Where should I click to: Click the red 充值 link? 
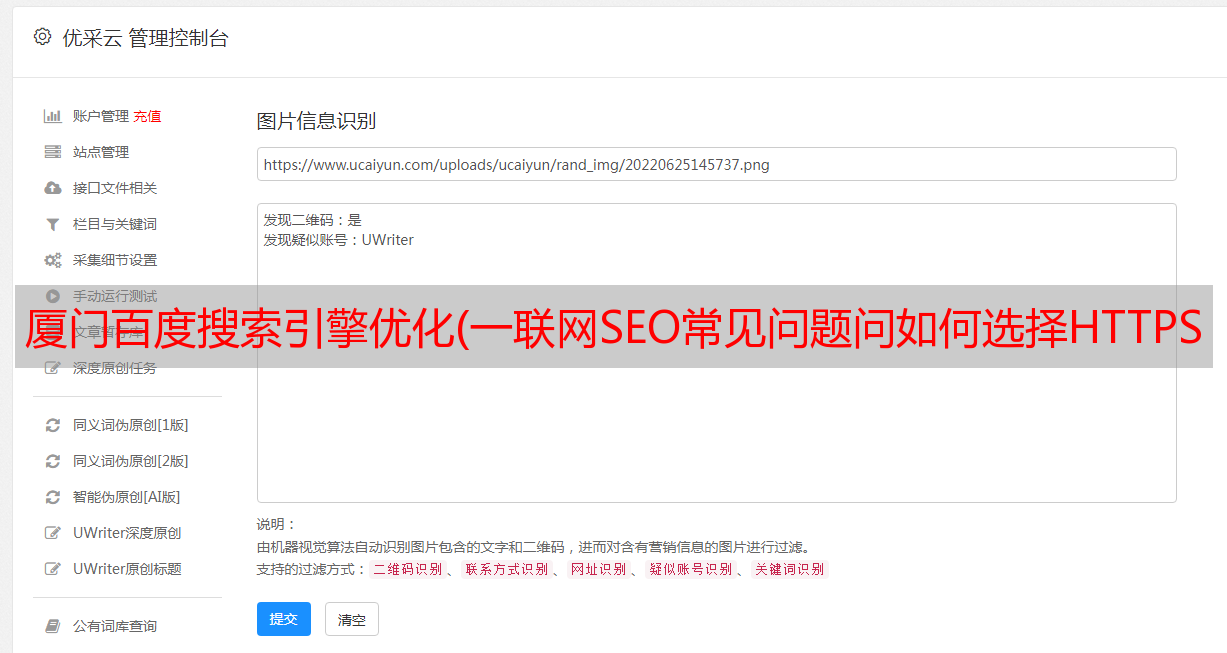coord(147,116)
